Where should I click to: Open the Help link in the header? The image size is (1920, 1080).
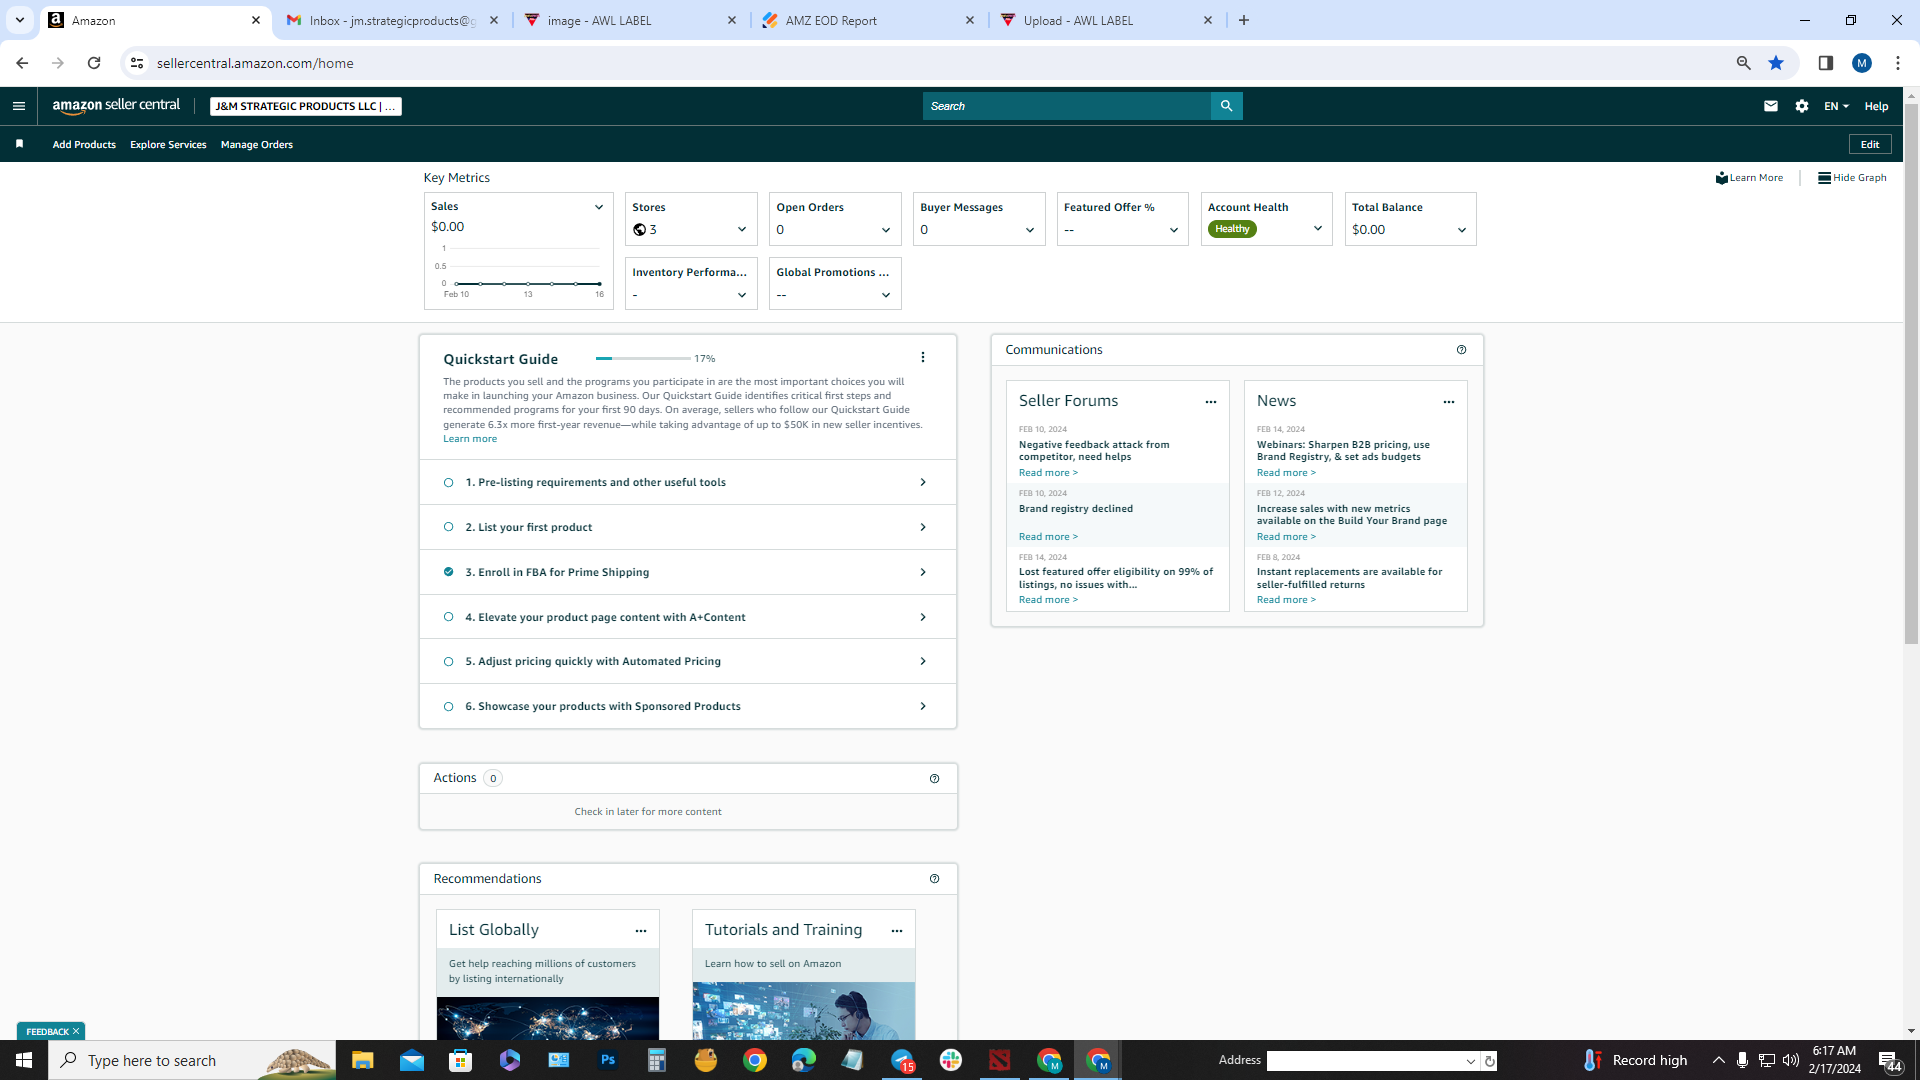point(1876,106)
